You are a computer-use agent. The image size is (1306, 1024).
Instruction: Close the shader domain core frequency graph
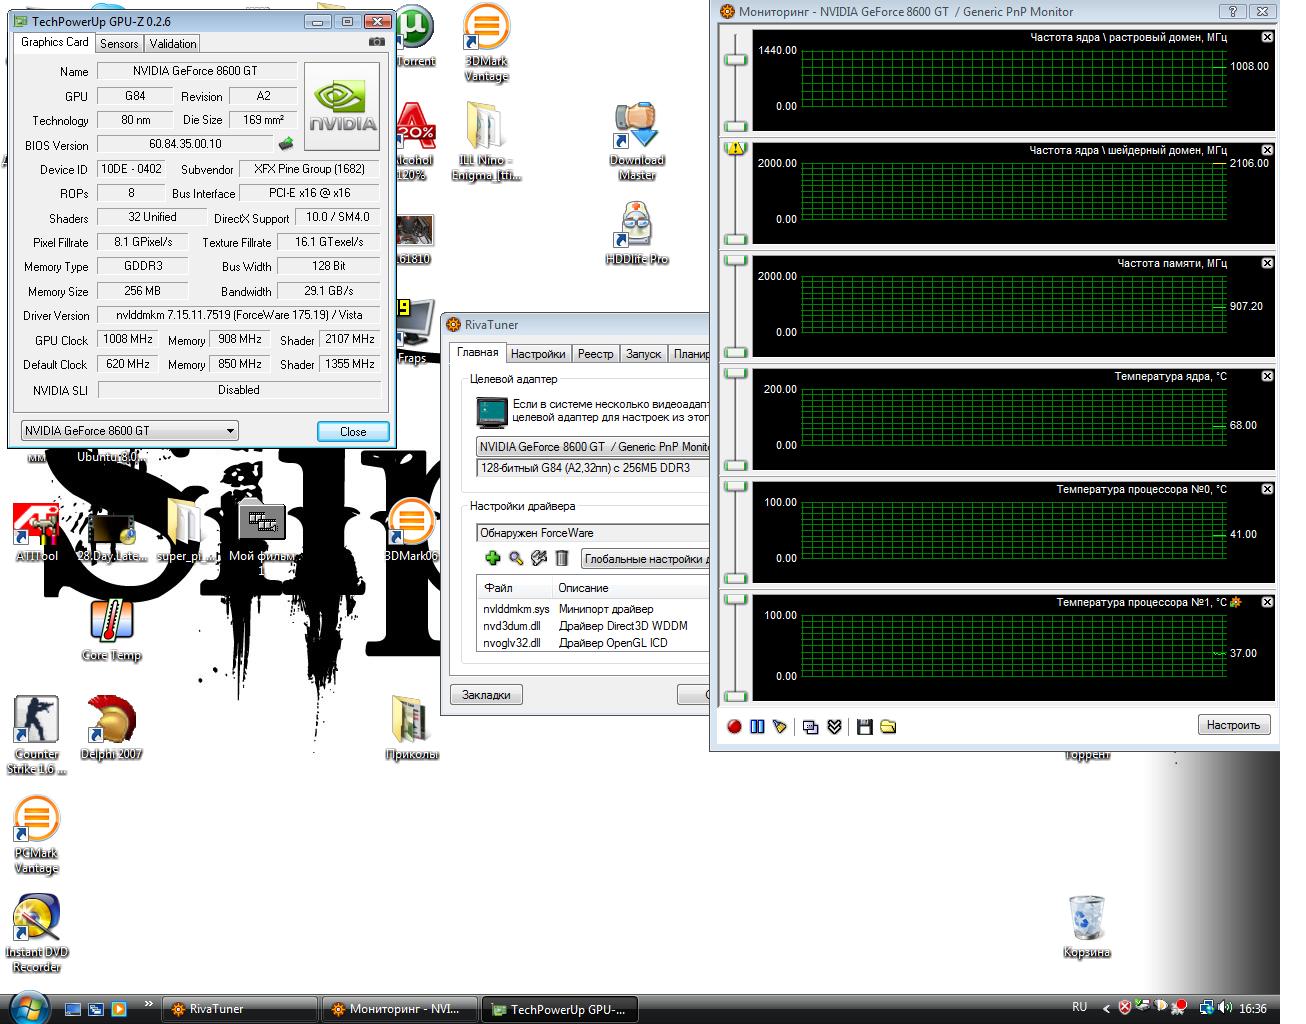pos(1267,150)
